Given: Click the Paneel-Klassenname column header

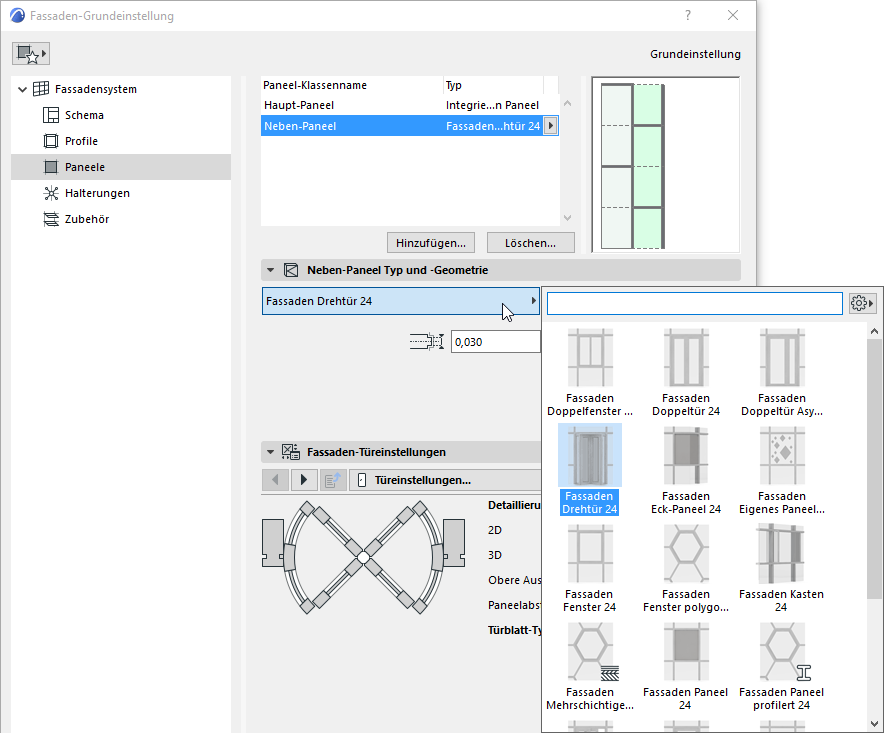Looking at the screenshot, I should pyautogui.click(x=352, y=85).
